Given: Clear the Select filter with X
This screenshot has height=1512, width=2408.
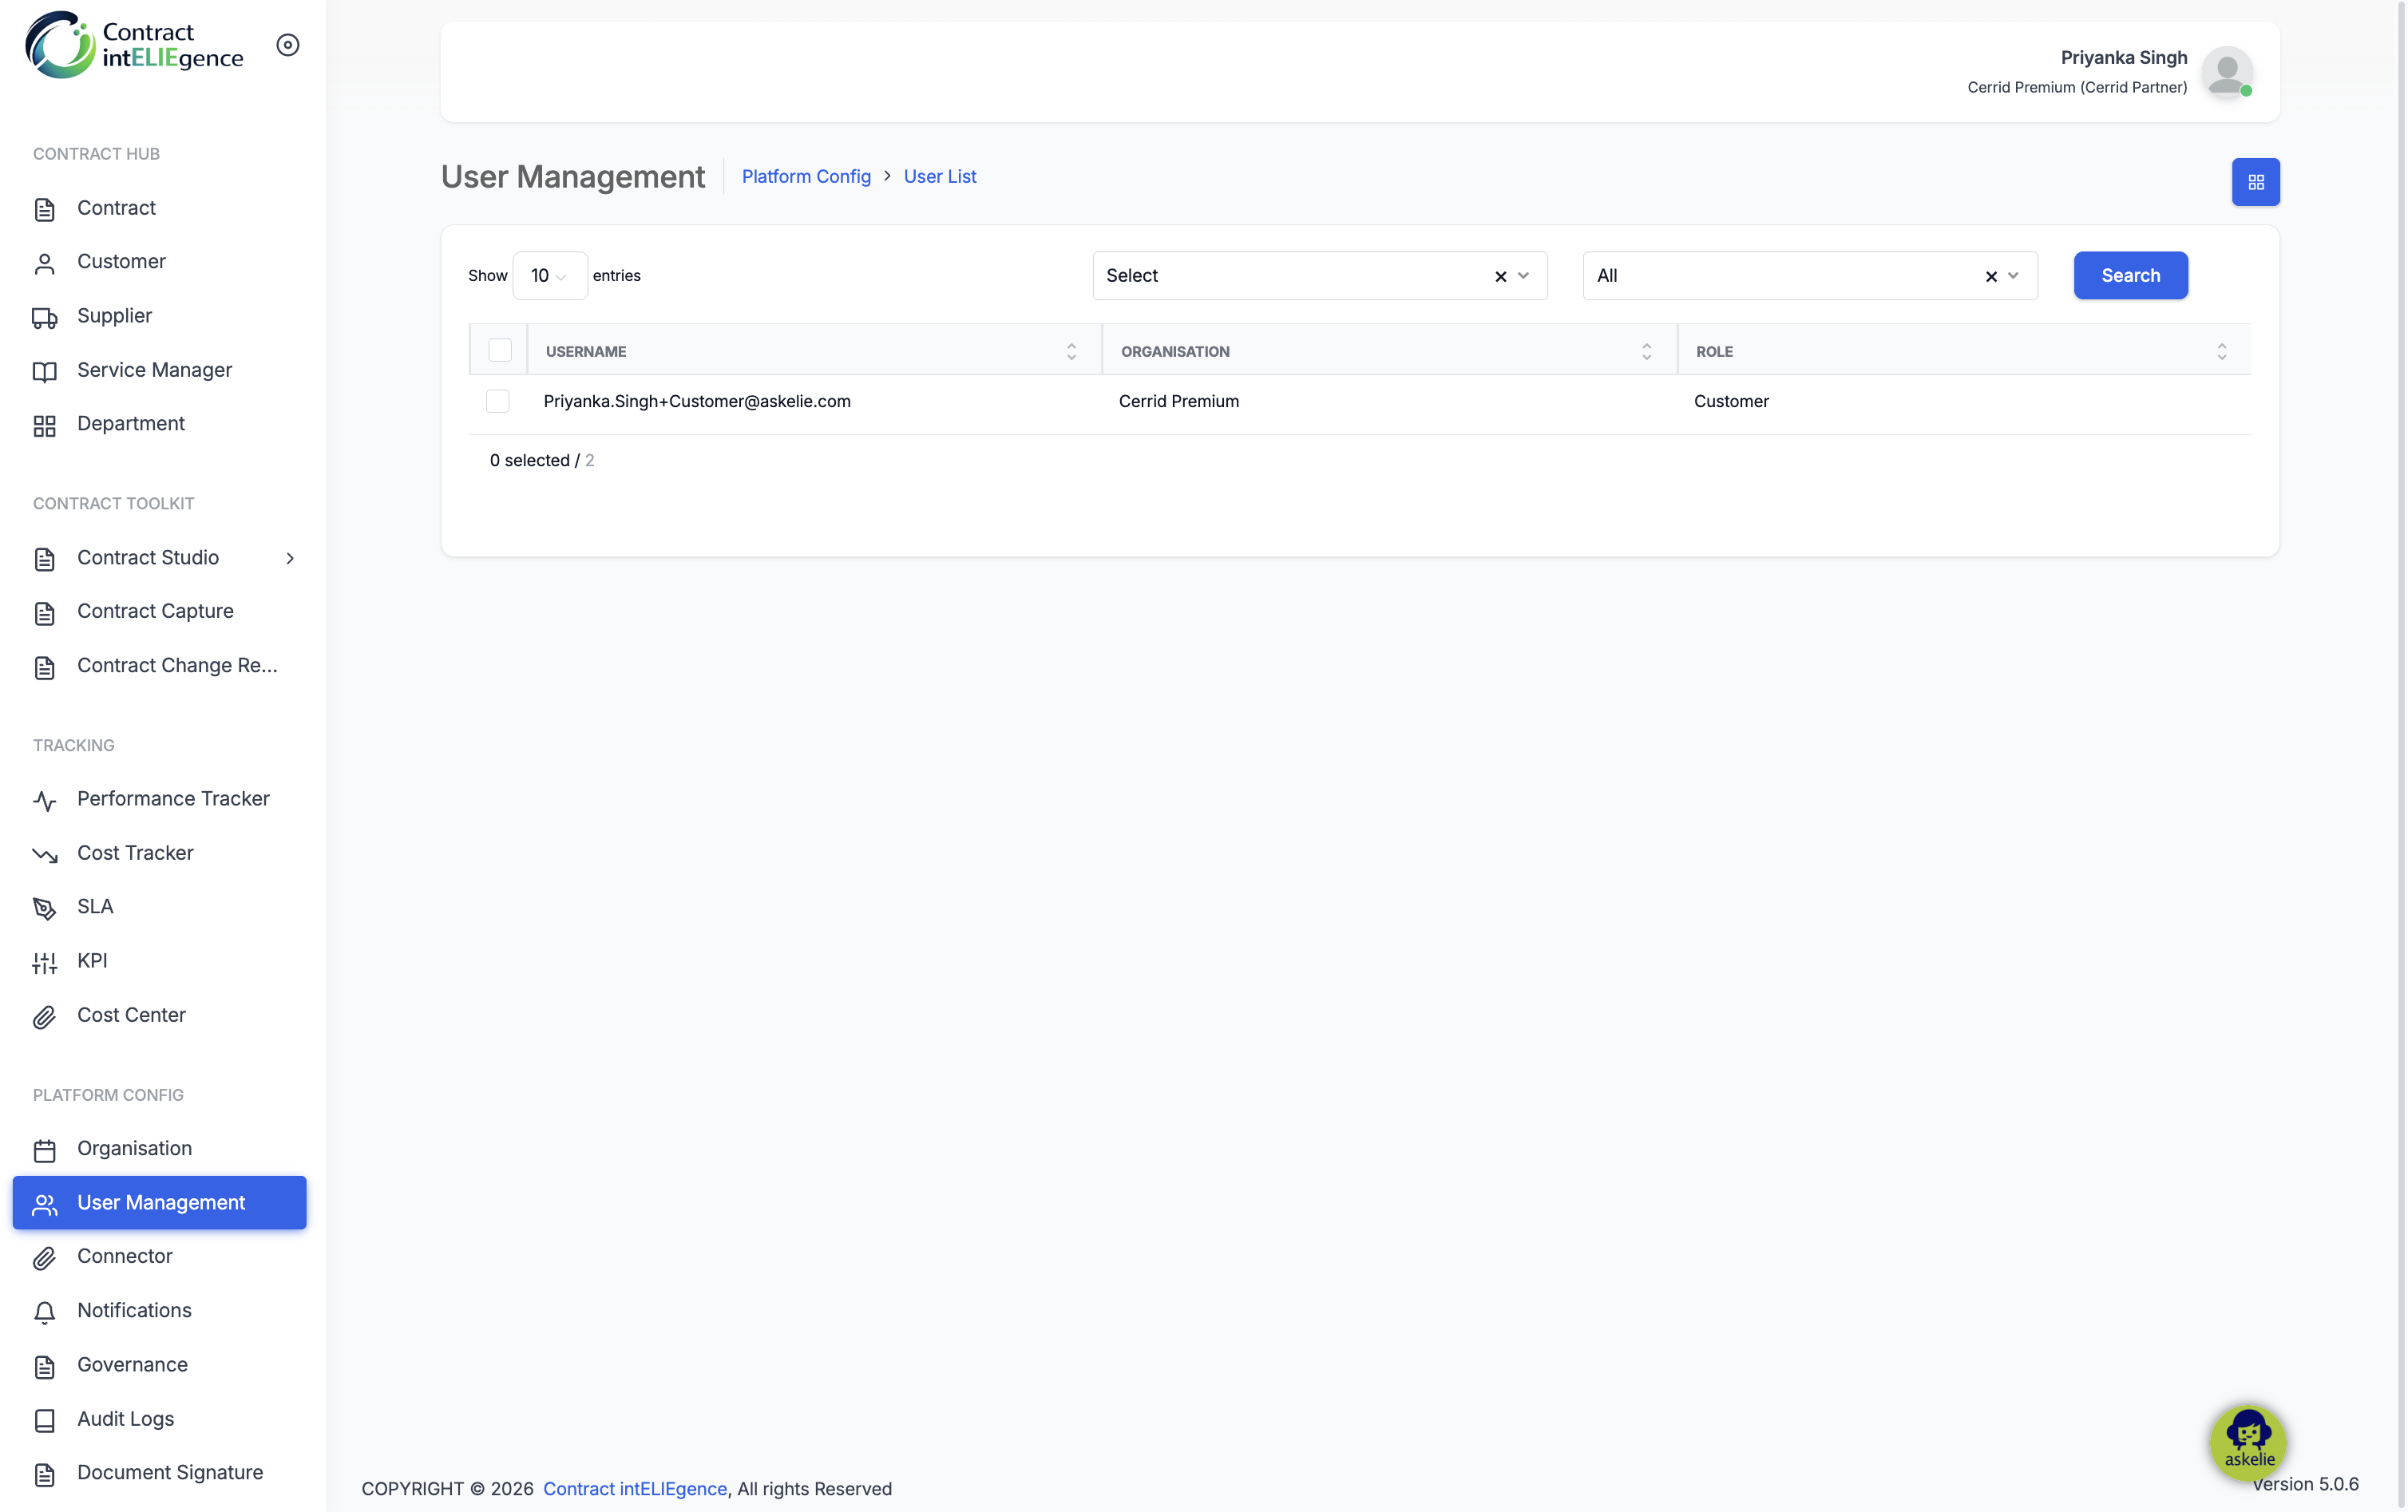Looking at the screenshot, I should (1500, 276).
